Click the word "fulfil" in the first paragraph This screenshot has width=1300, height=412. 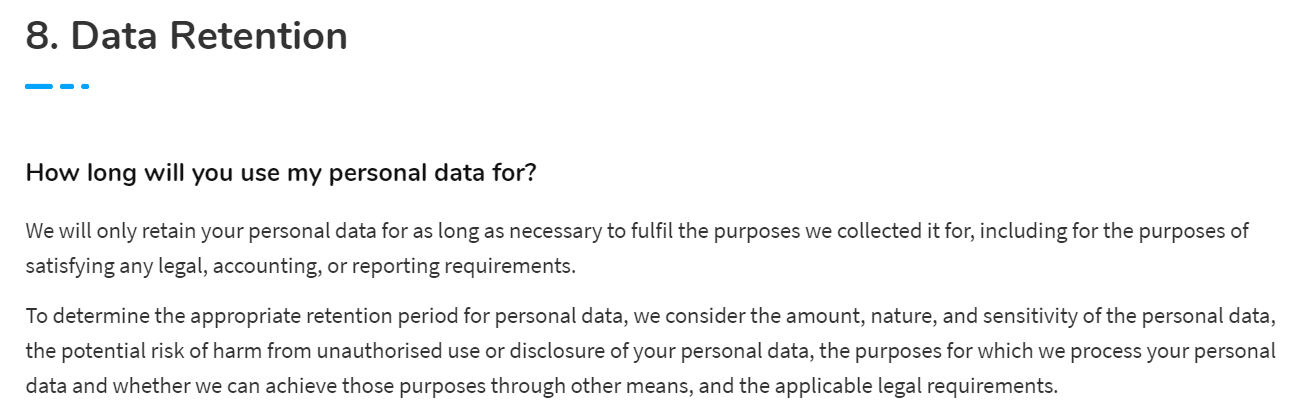(656, 231)
